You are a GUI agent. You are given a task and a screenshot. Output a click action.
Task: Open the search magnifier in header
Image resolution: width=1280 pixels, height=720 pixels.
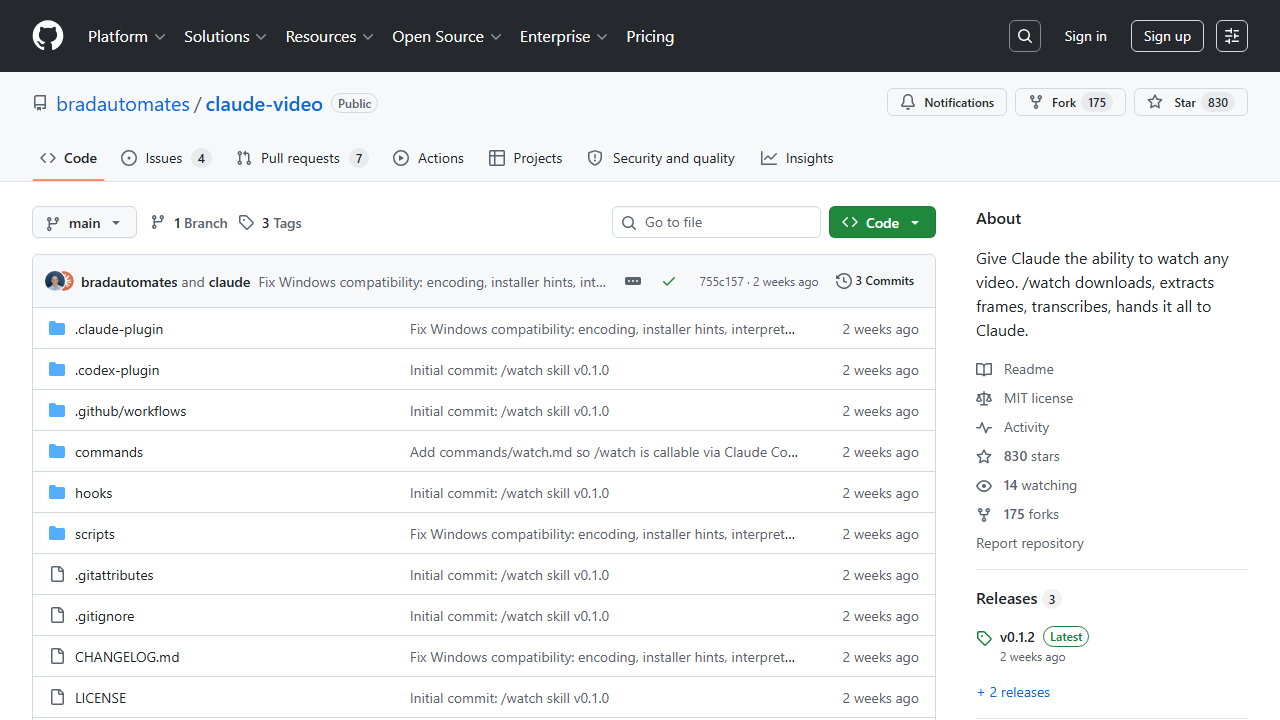[x=1025, y=36]
